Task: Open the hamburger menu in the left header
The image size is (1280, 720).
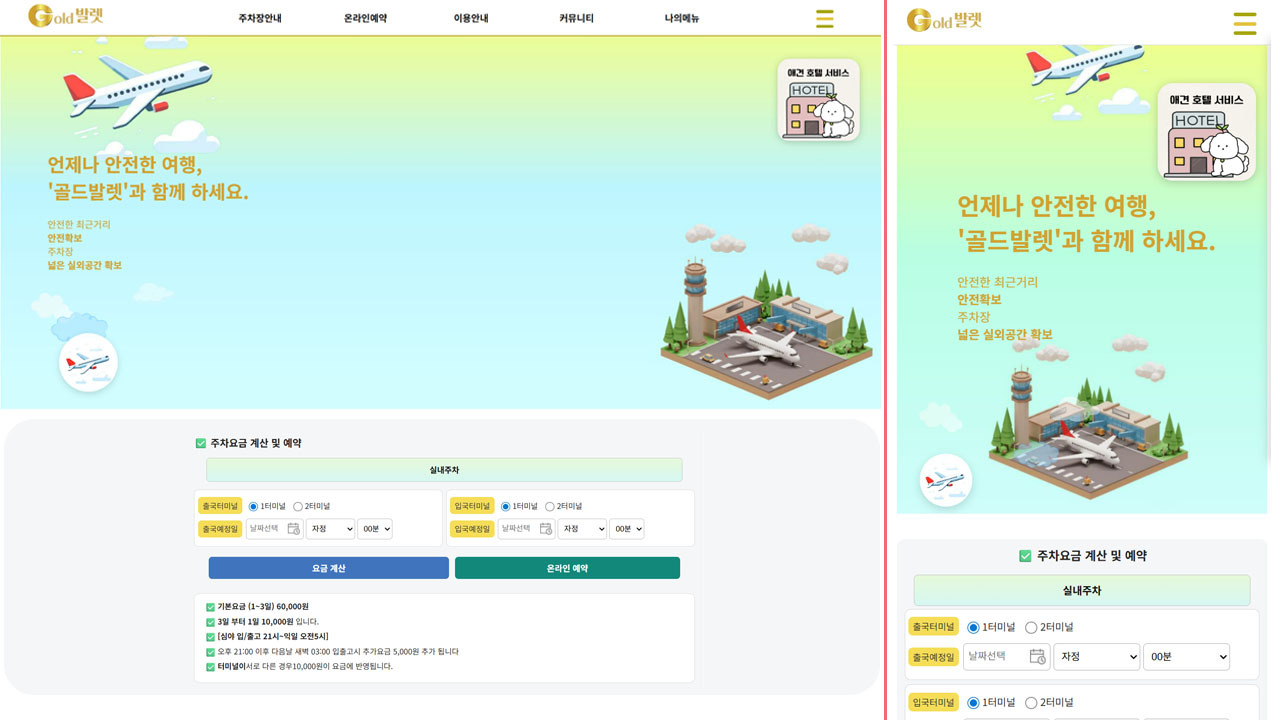Action: coord(825,17)
